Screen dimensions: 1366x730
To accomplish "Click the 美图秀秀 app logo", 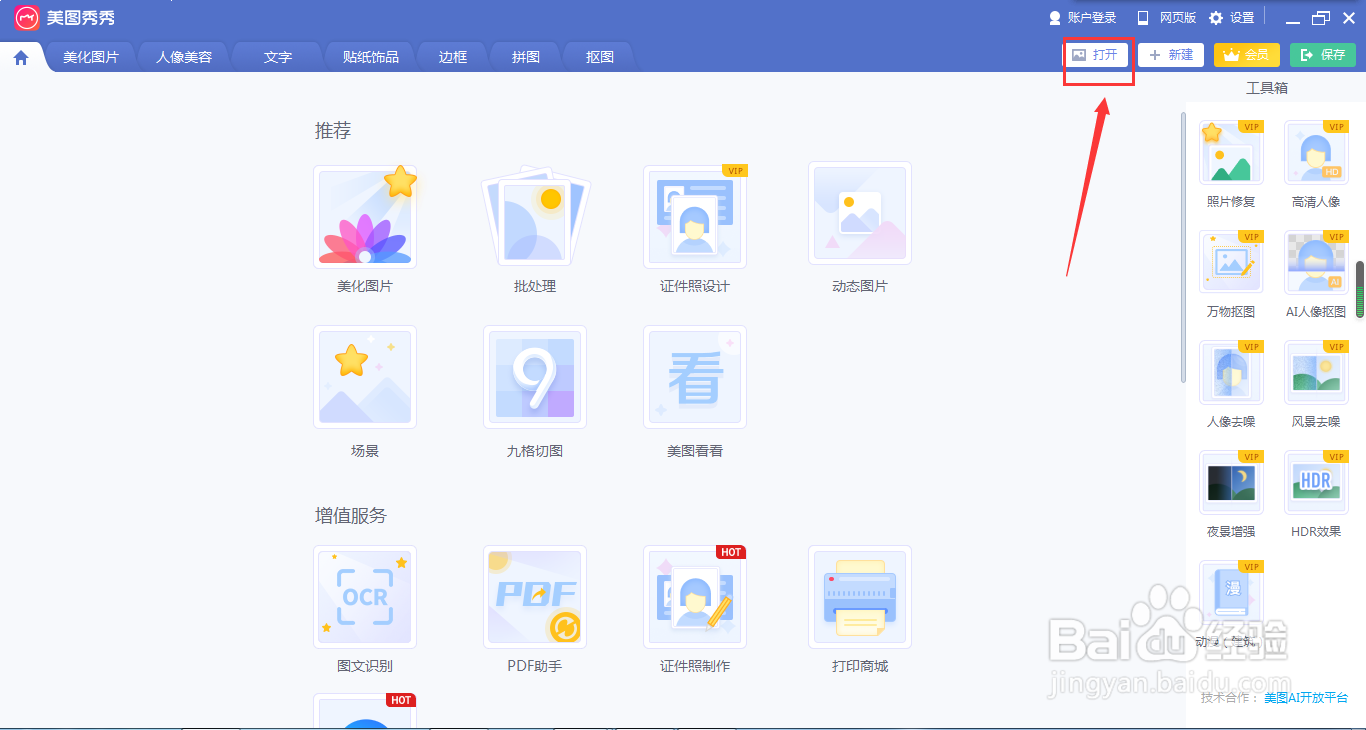I will tap(27, 18).
